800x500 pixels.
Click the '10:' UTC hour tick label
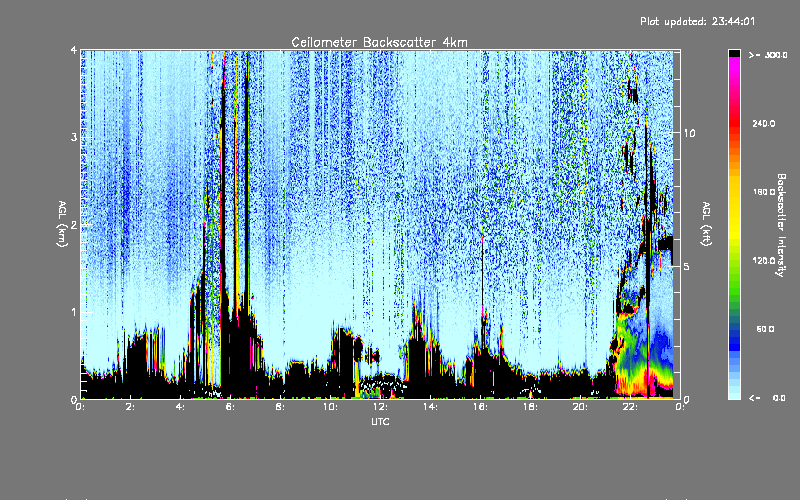[330, 407]
